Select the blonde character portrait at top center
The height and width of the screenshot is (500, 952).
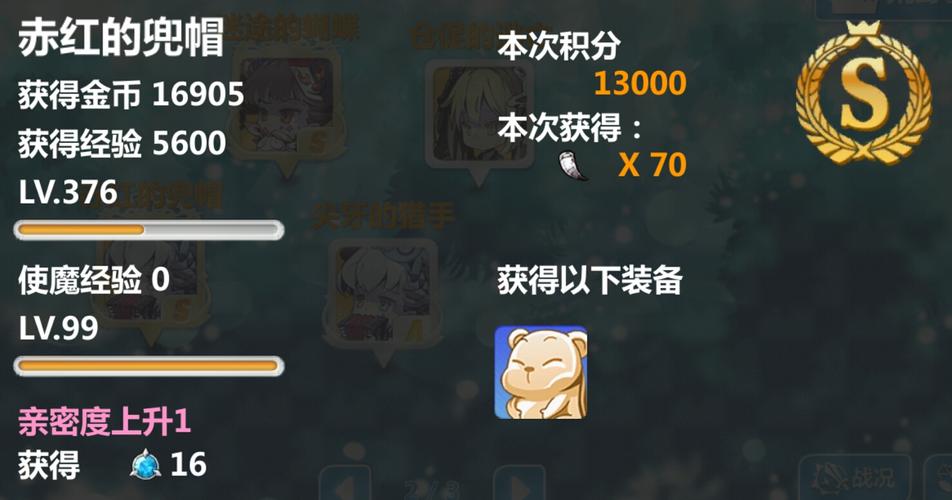pyautogui.click(x=479, y=114)
